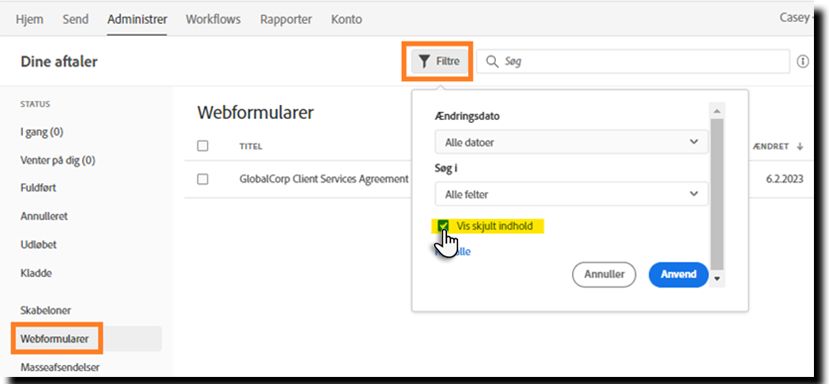The image size is (829, 384).
Task: Focus the Søg search input field
Action: coord(633,62)
